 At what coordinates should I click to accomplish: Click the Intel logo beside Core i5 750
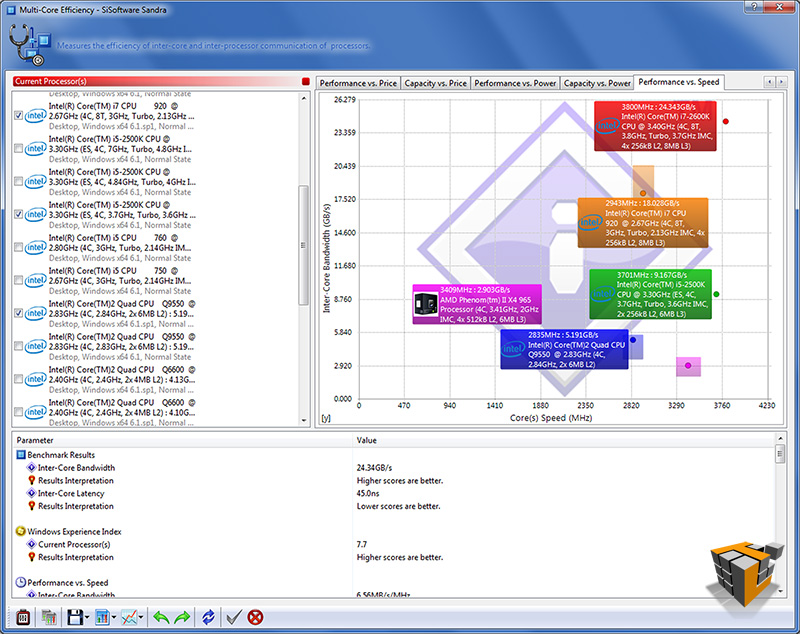(x=36, y=281)
